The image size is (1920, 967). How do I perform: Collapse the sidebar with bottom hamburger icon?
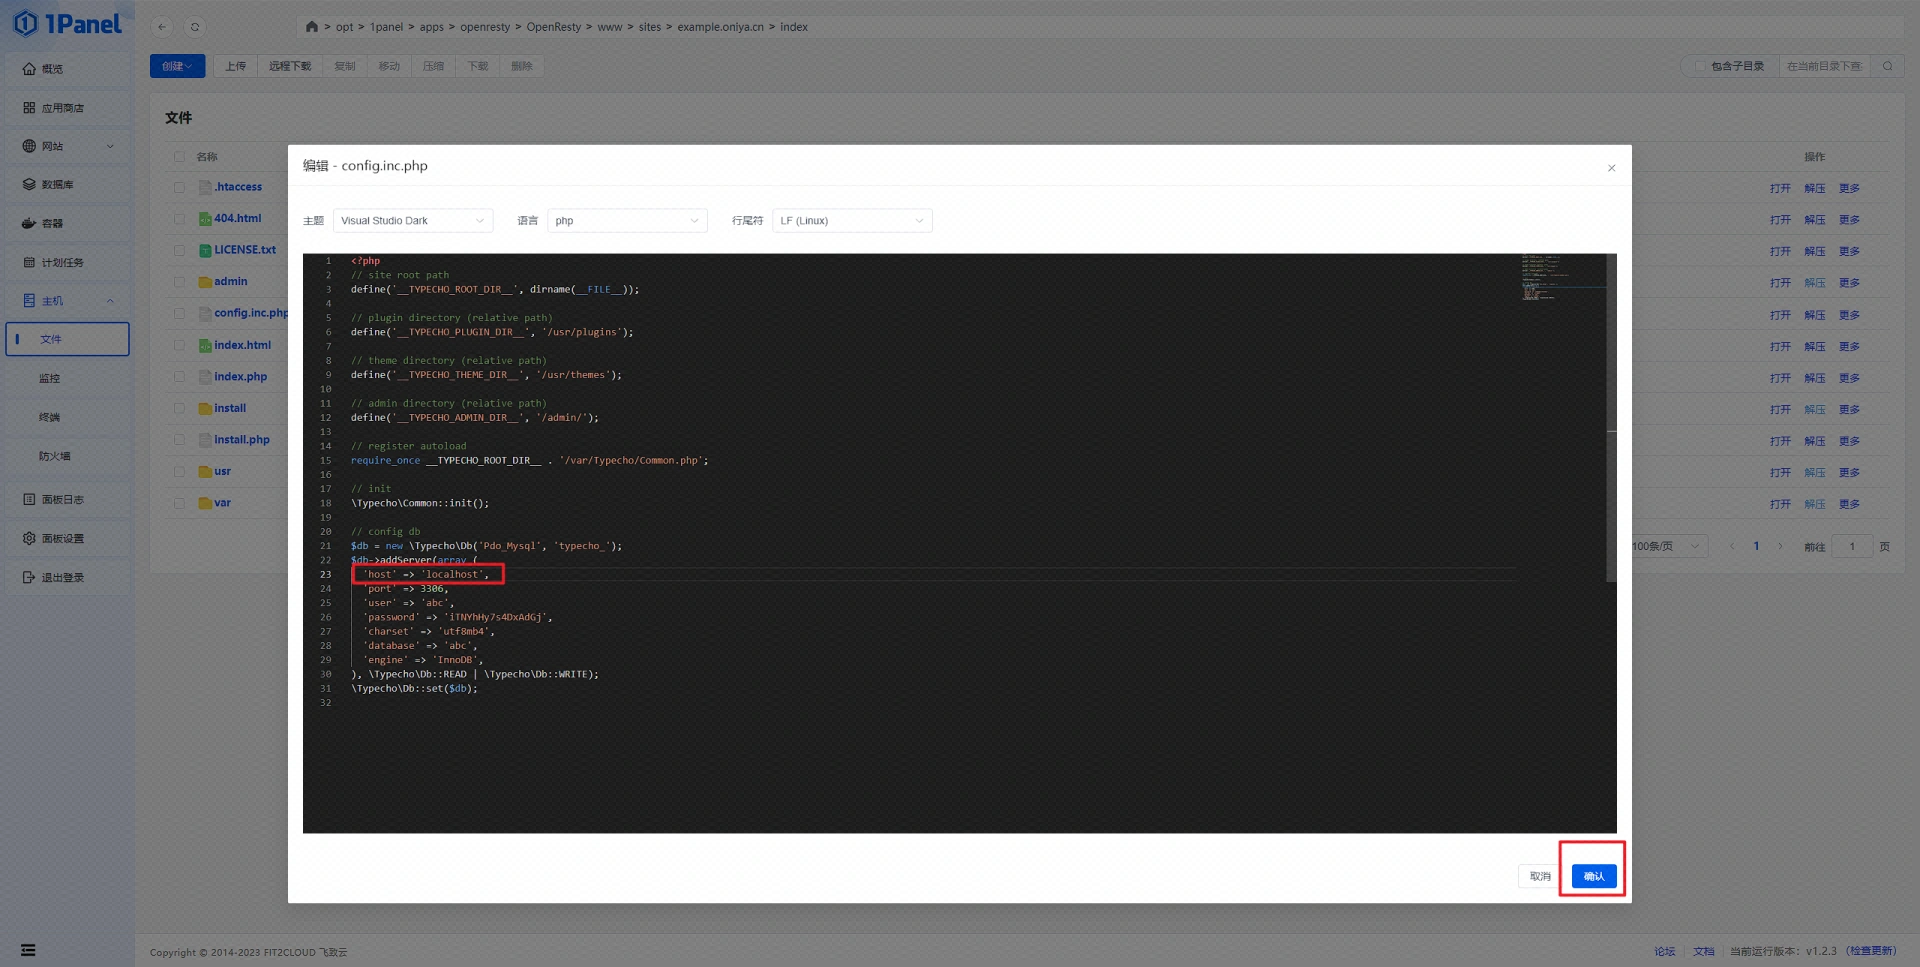[28, 950]
